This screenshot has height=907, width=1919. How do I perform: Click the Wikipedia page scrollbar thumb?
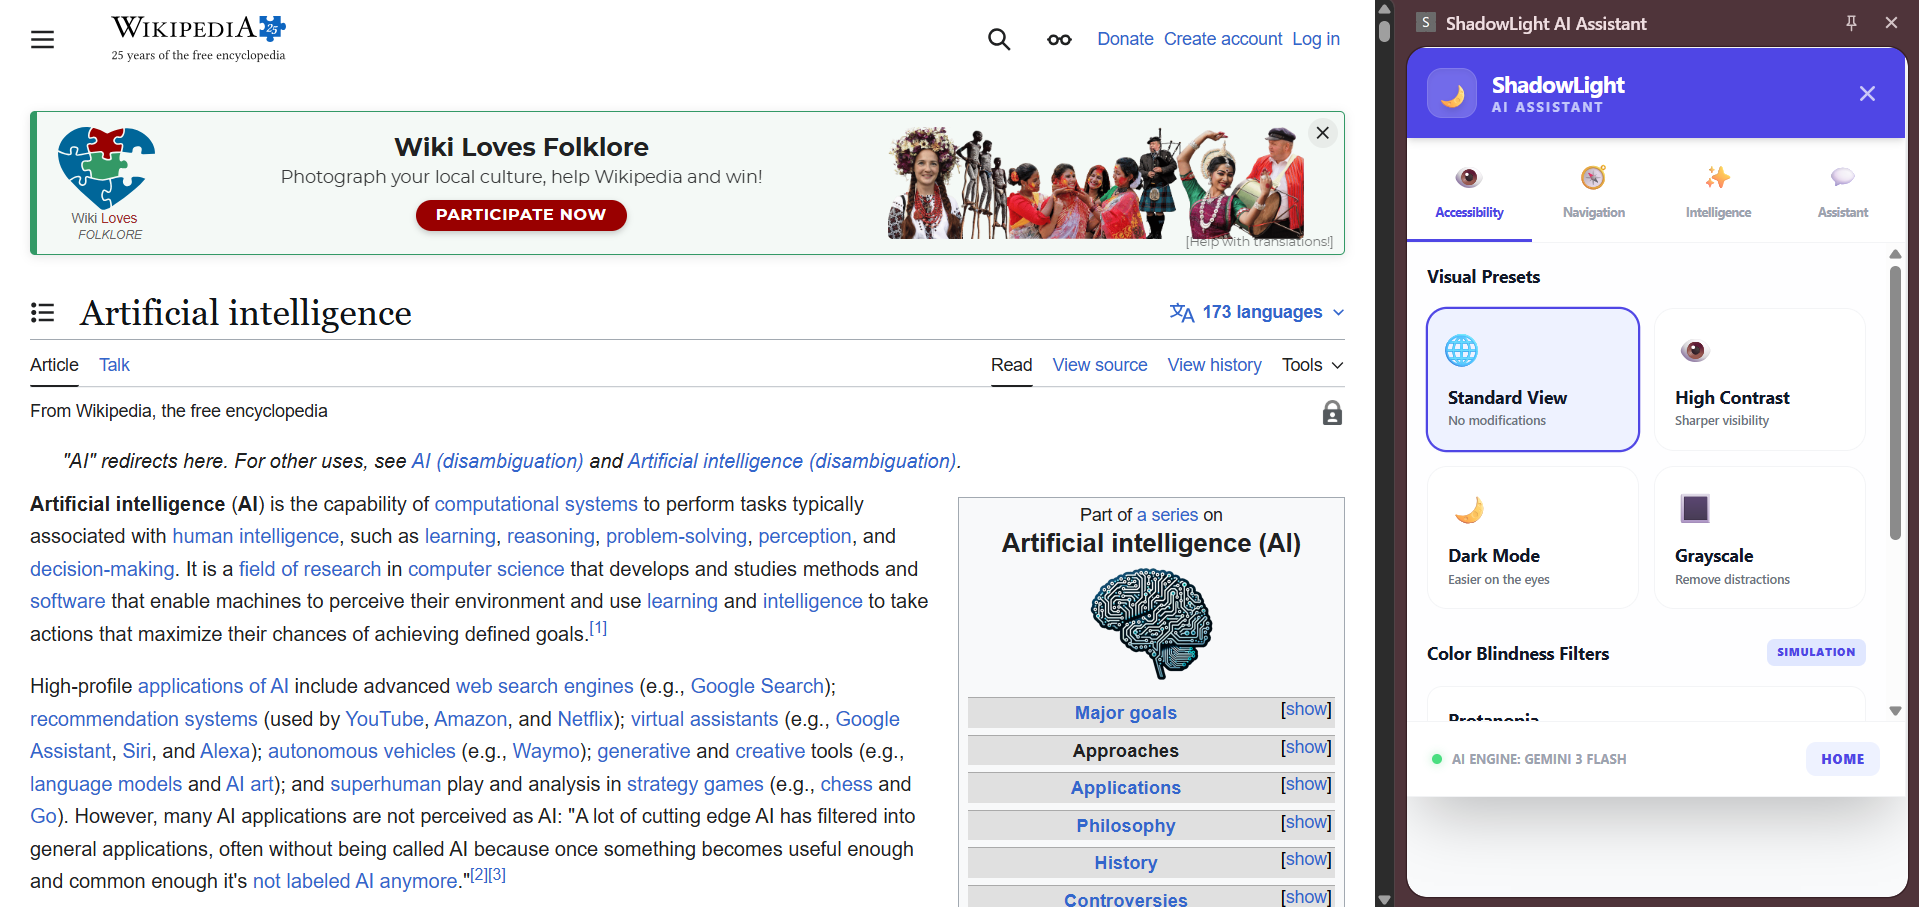[1384, 30]
